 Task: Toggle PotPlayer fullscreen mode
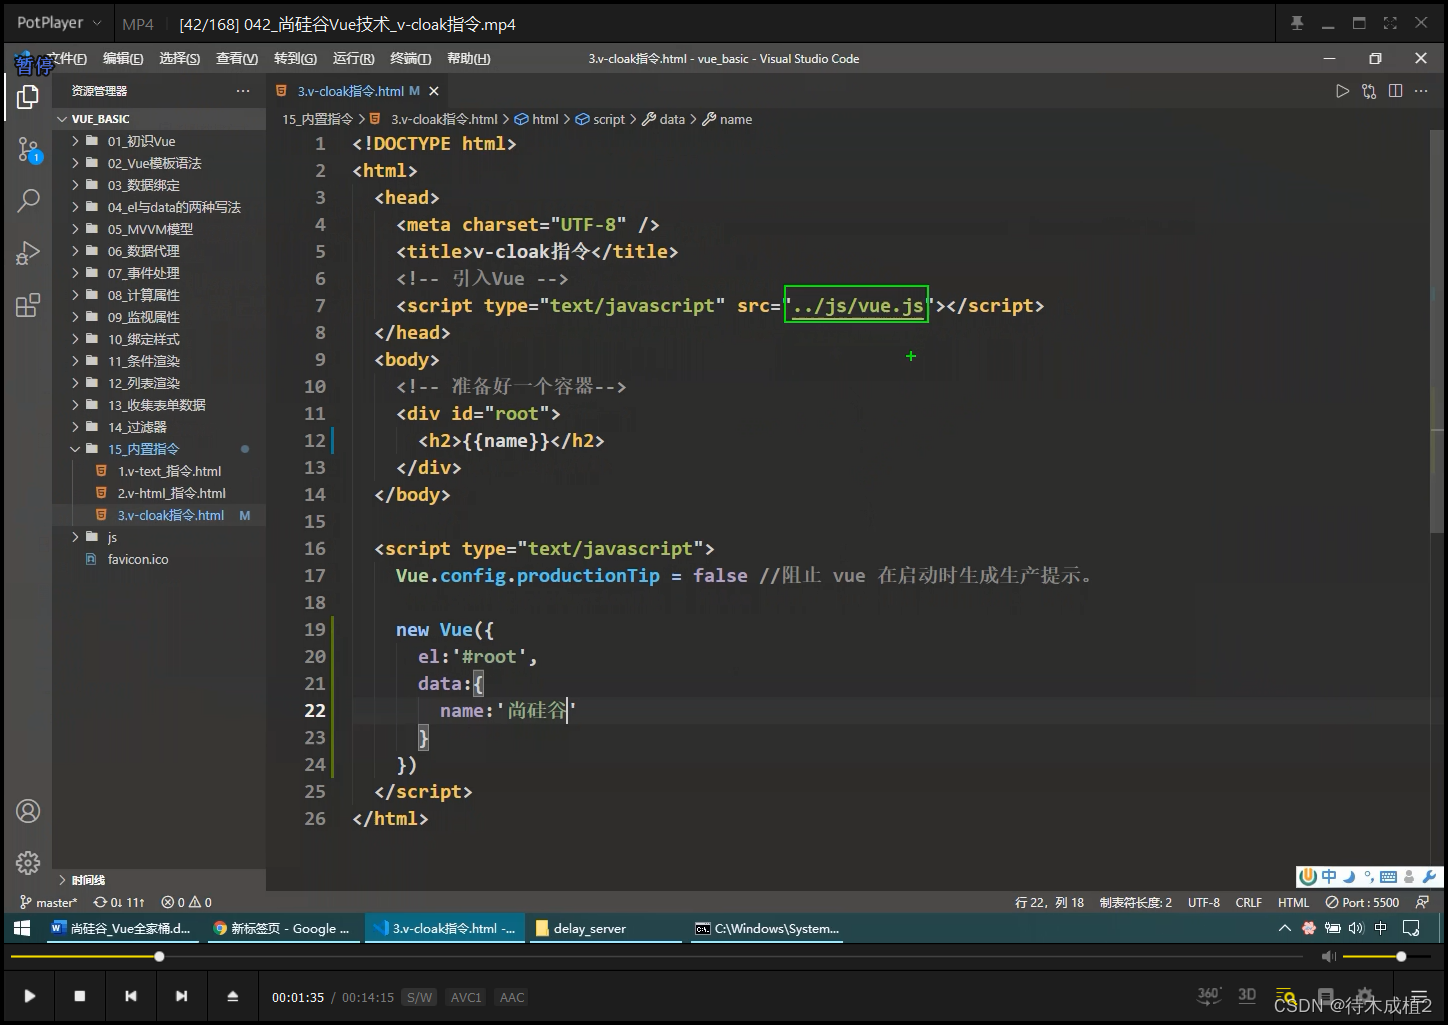tap(1390, 23)
